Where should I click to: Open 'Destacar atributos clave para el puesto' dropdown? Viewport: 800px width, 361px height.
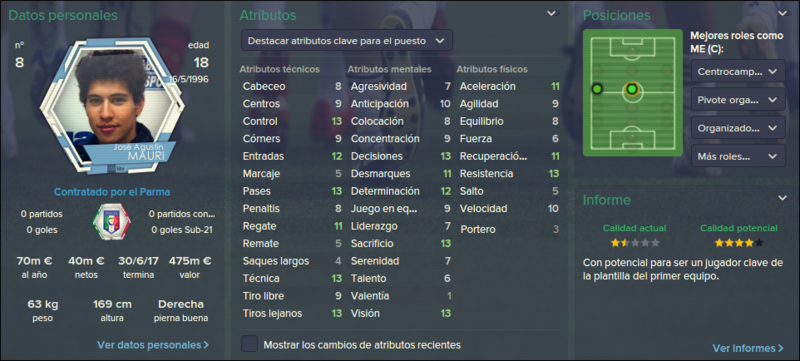pyautogui.click(x=347, y=41)
